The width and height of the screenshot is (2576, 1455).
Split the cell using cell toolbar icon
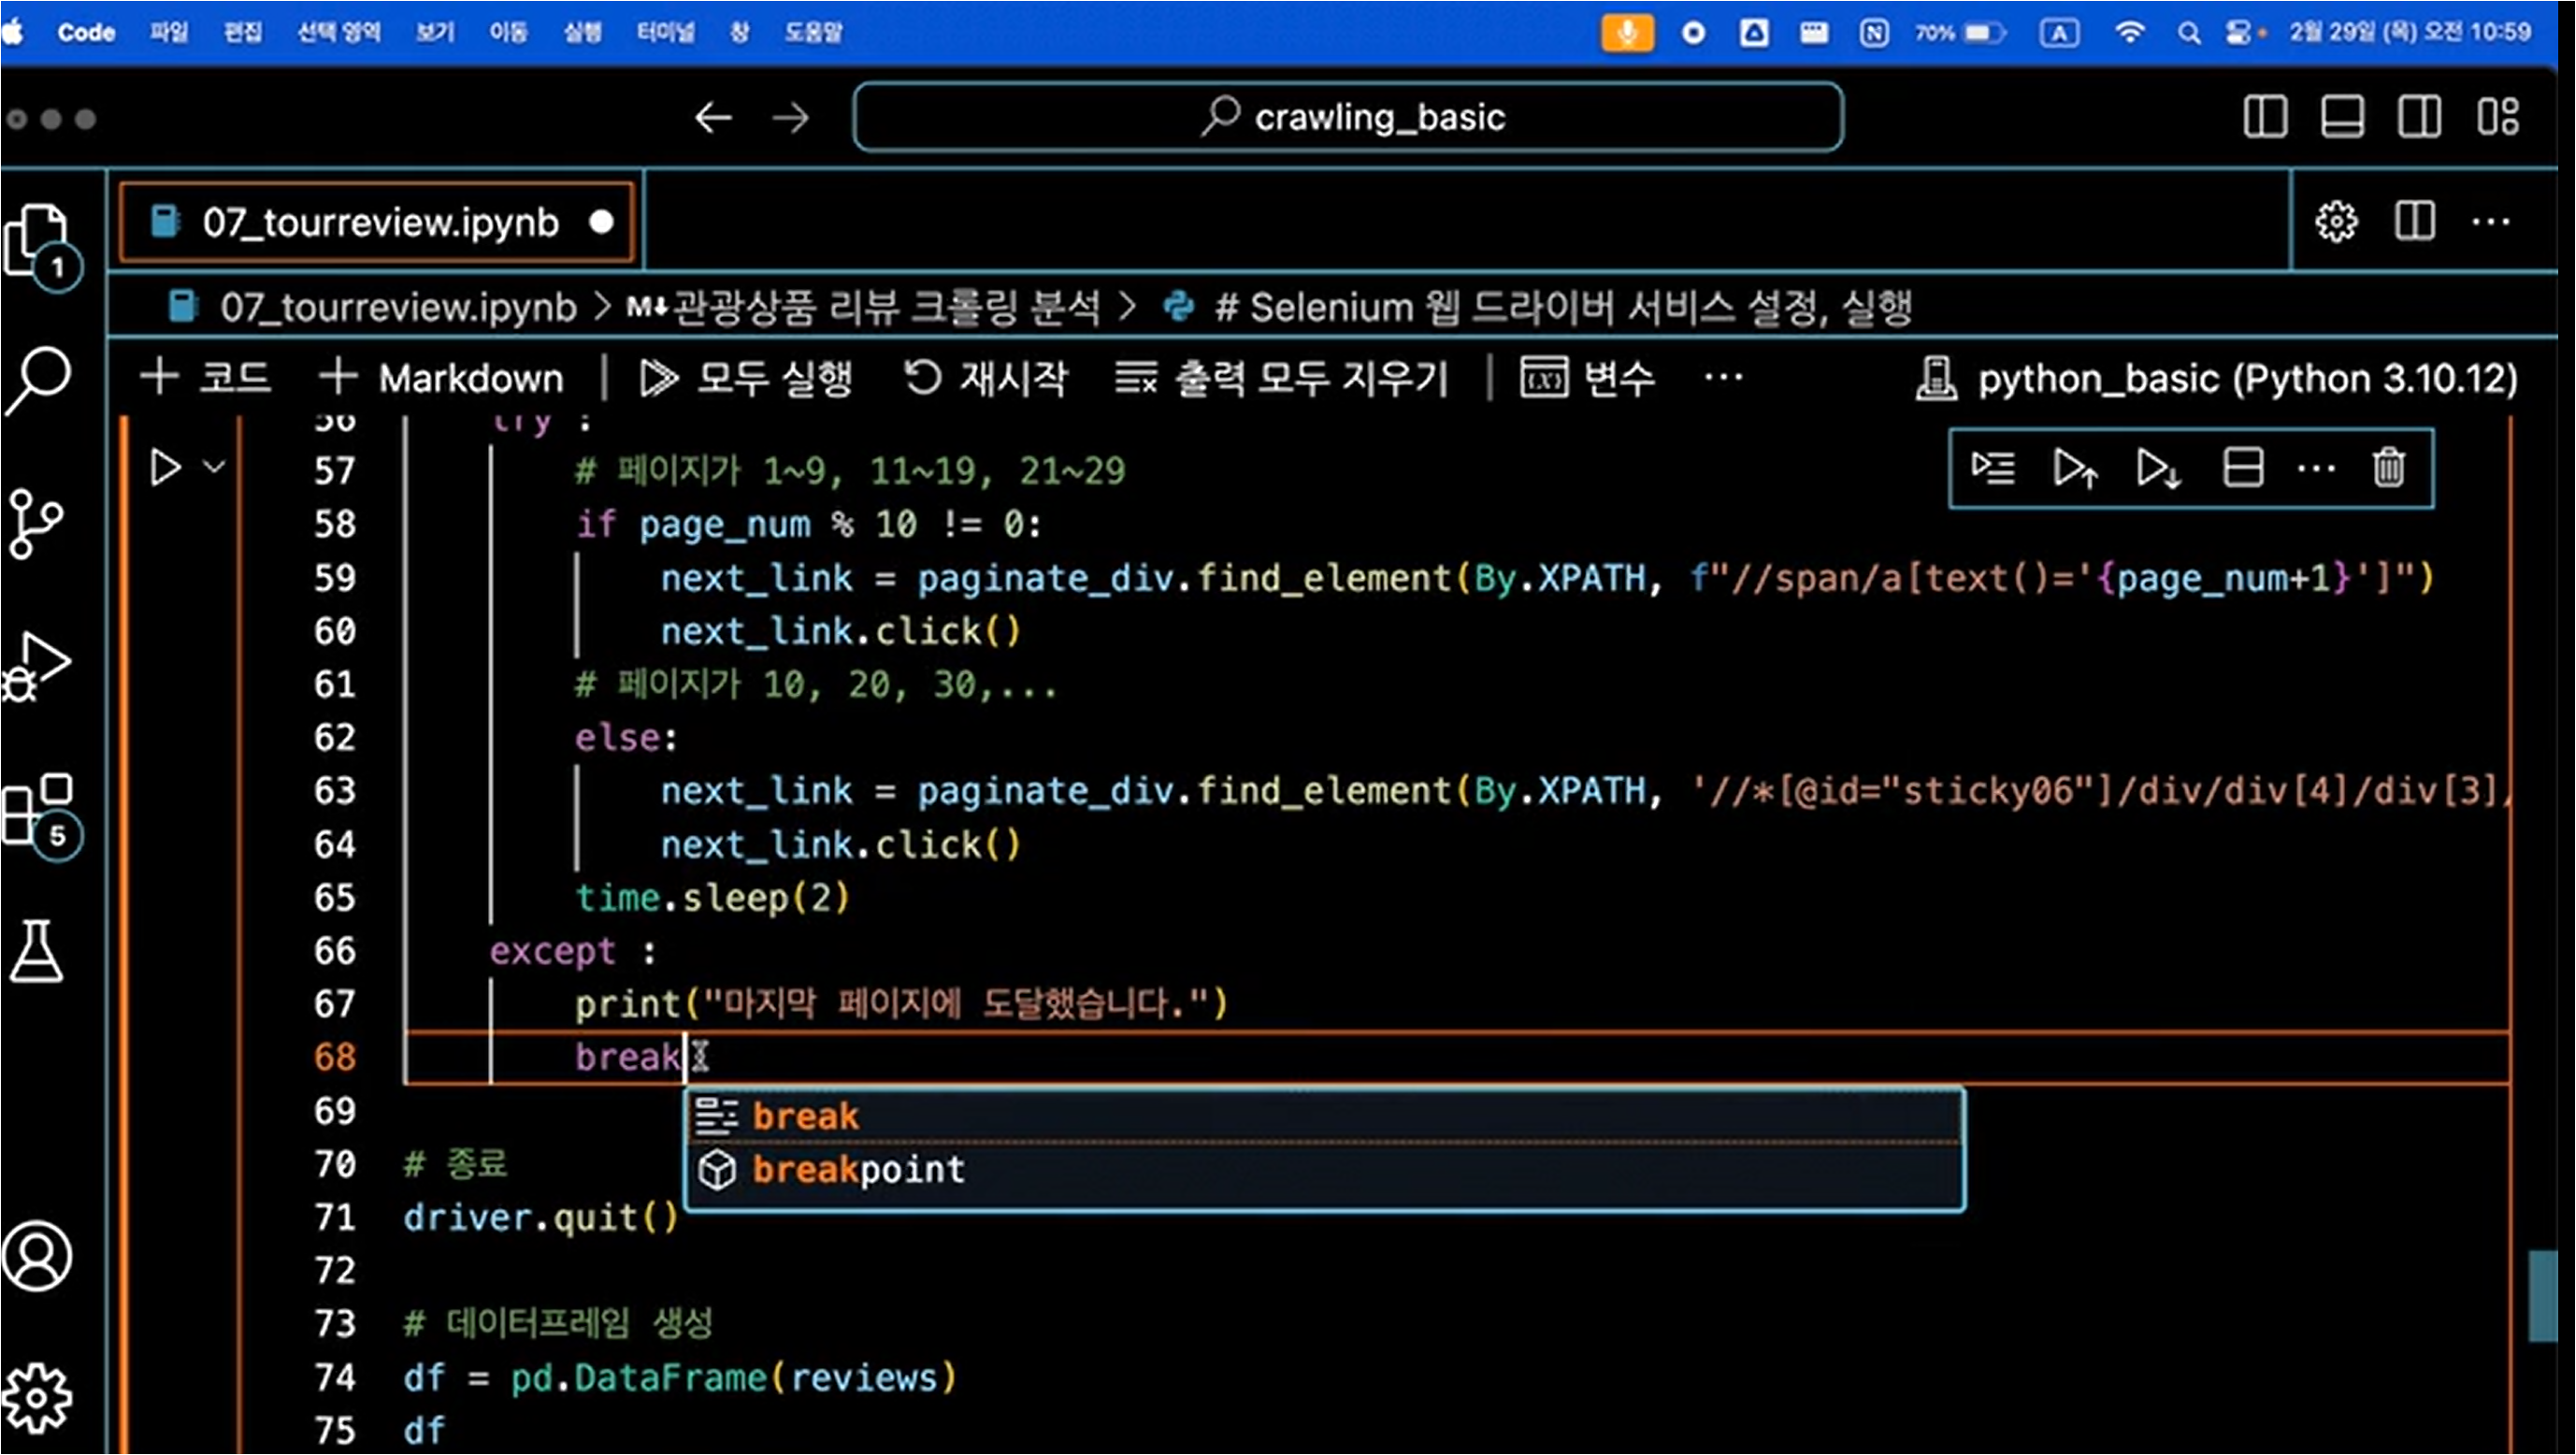2242,468
